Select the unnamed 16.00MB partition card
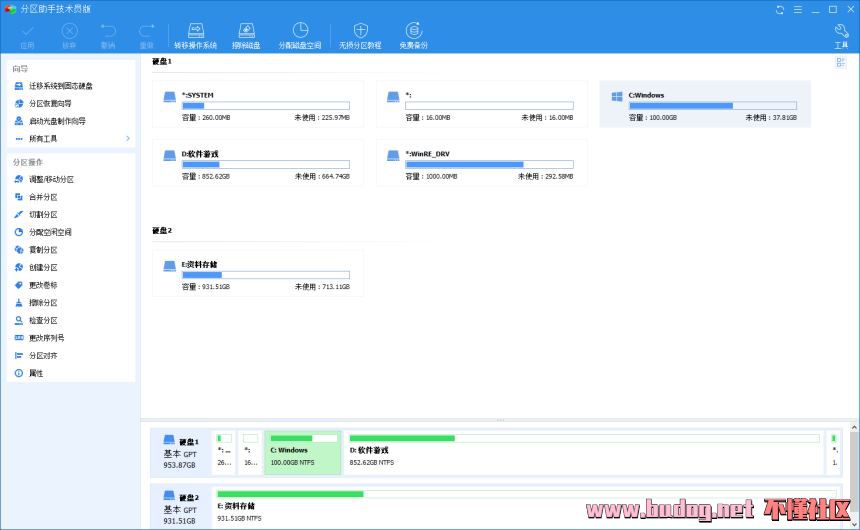The image size is (860, 530). point(482,104)
